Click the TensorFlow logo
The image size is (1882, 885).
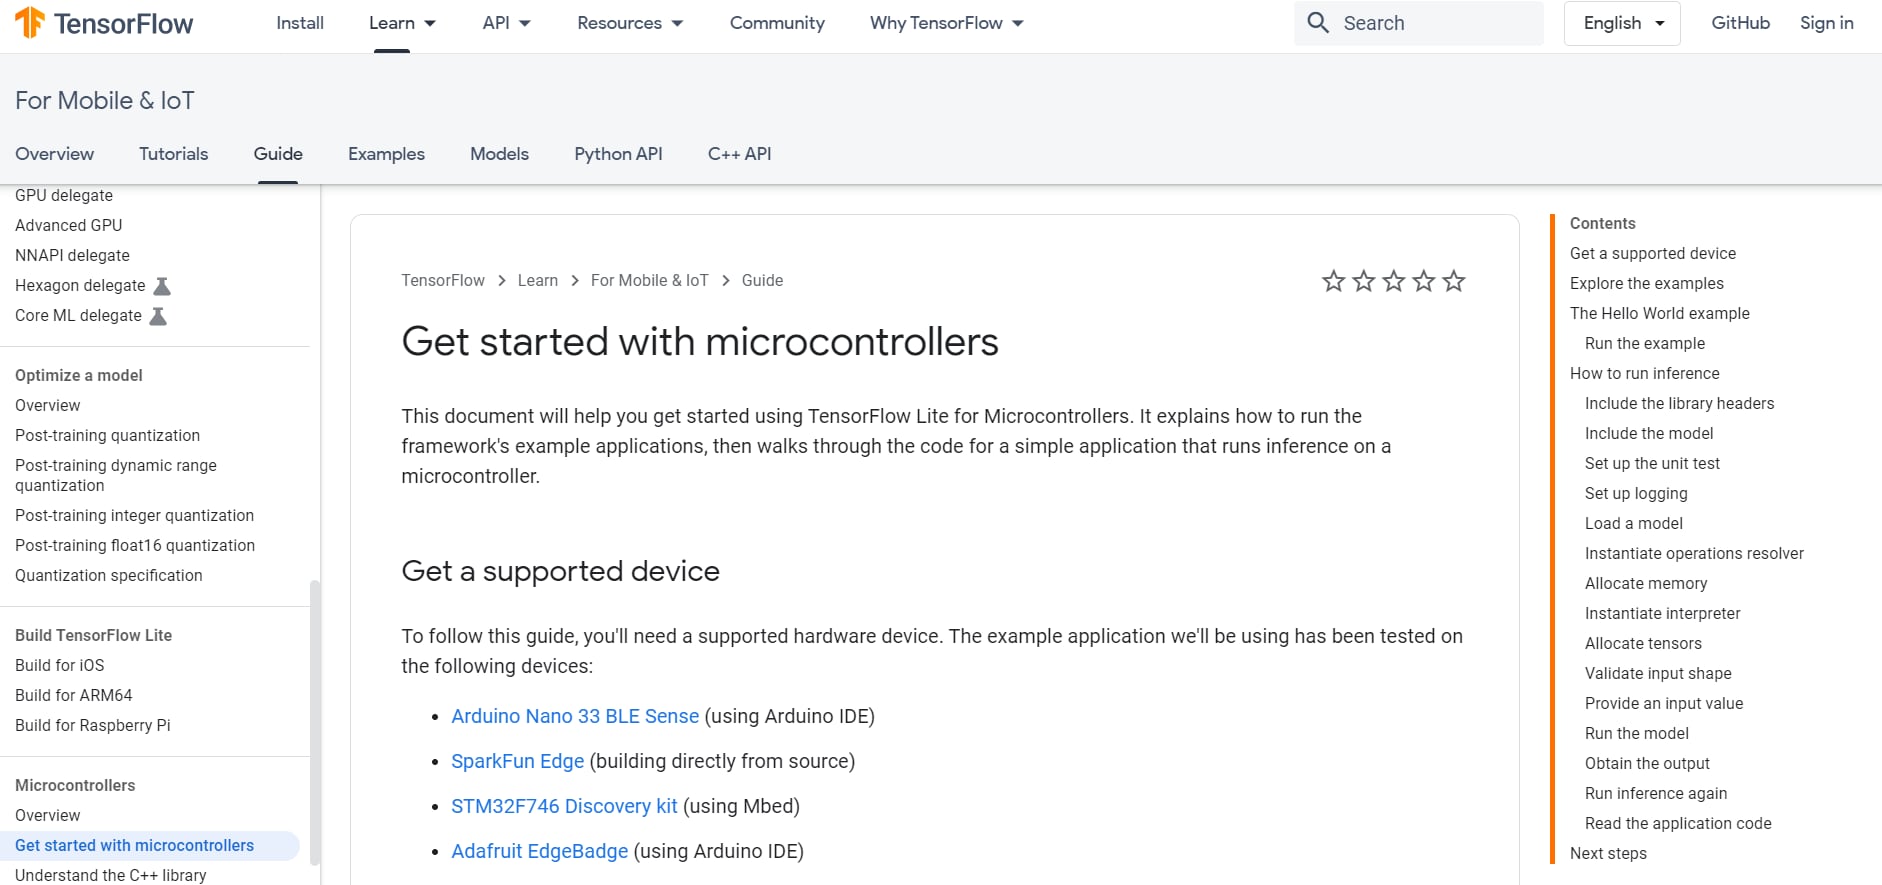104,23
